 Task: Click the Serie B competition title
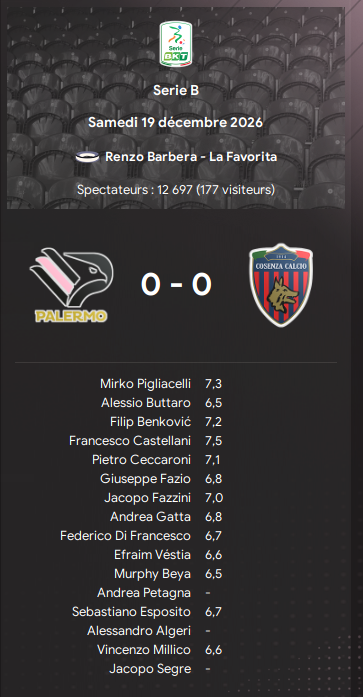176,91
